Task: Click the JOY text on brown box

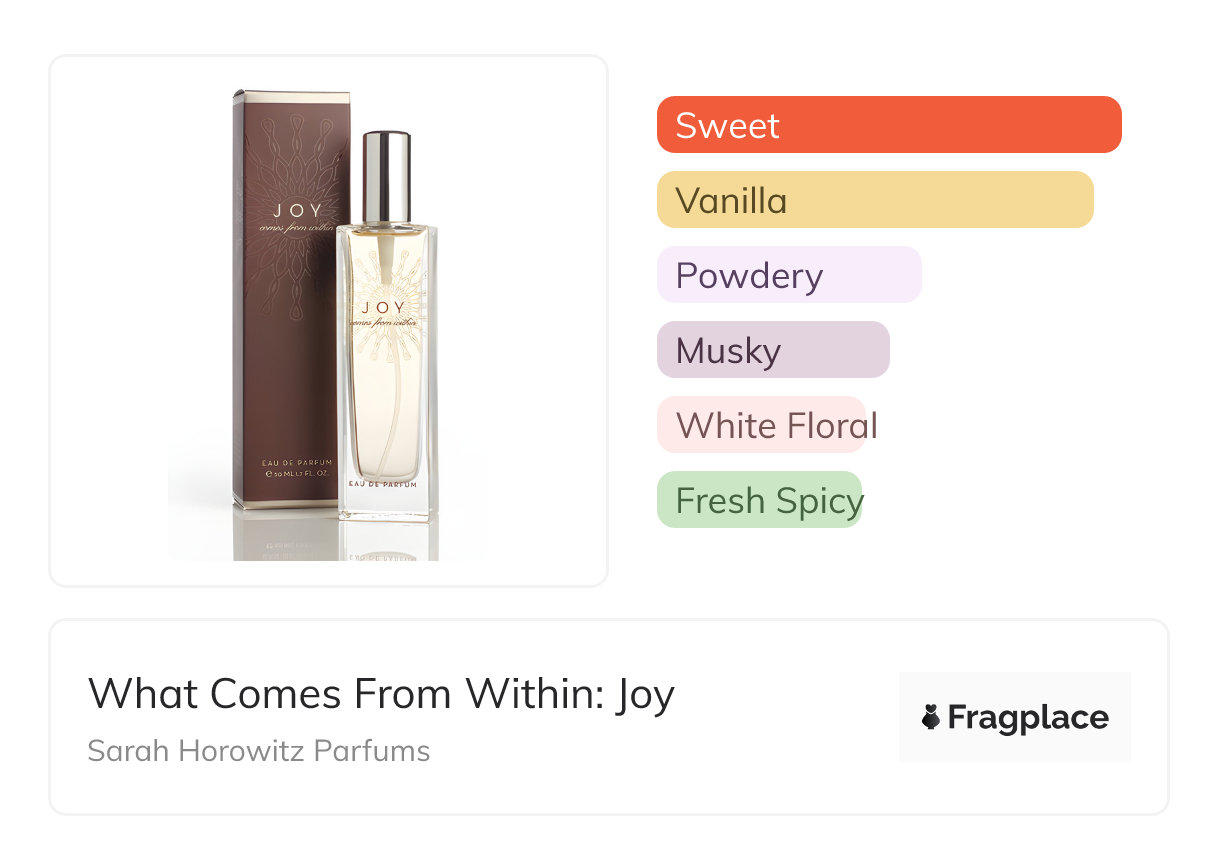Action: pyautogui.click(x=297, y=212)
